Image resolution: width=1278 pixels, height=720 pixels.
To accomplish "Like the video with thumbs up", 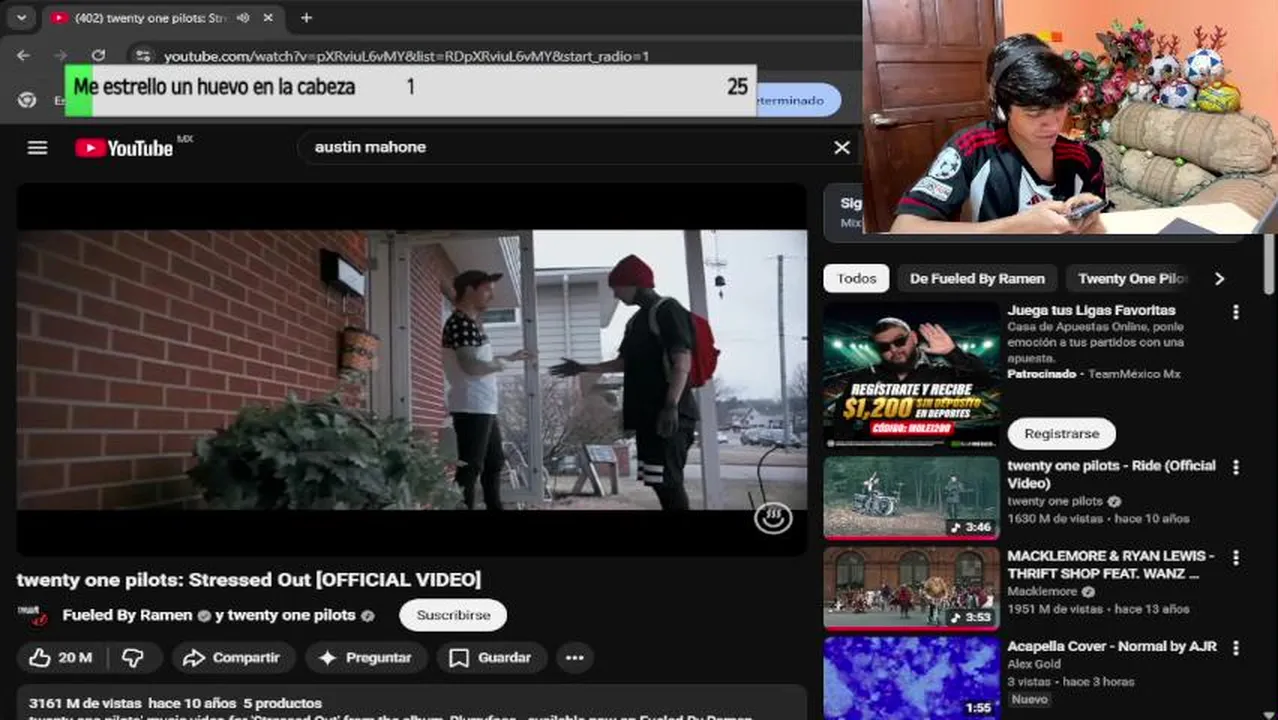I will pyautogui.click(x=62, y=657).
